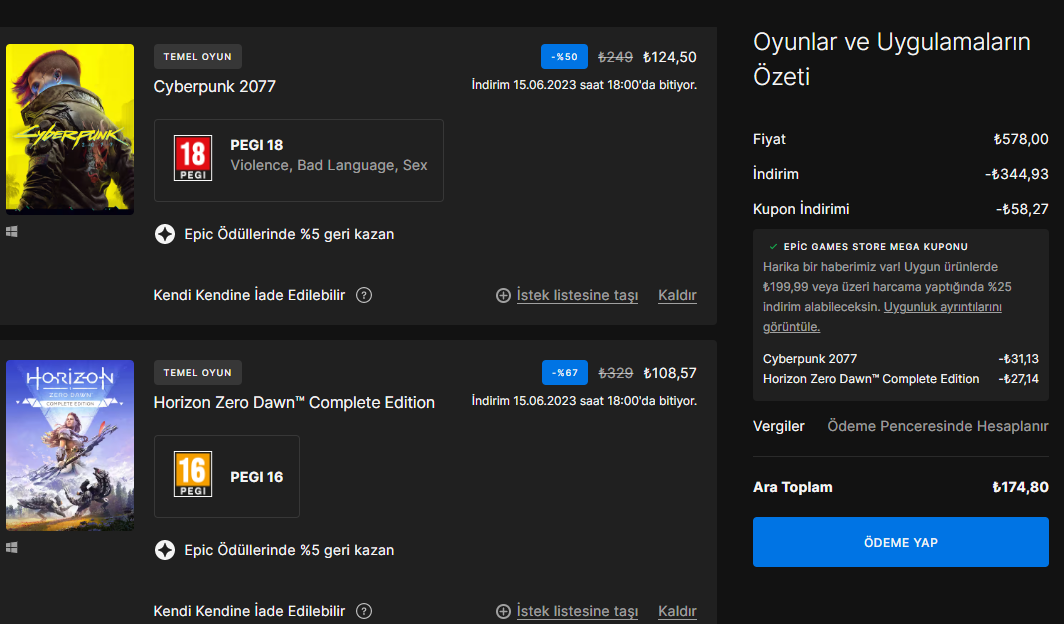Click the Horizon Zero Dawn™ Complete Edition title
This screenshot has height=624, width=1064.
(x=294, y=403)
